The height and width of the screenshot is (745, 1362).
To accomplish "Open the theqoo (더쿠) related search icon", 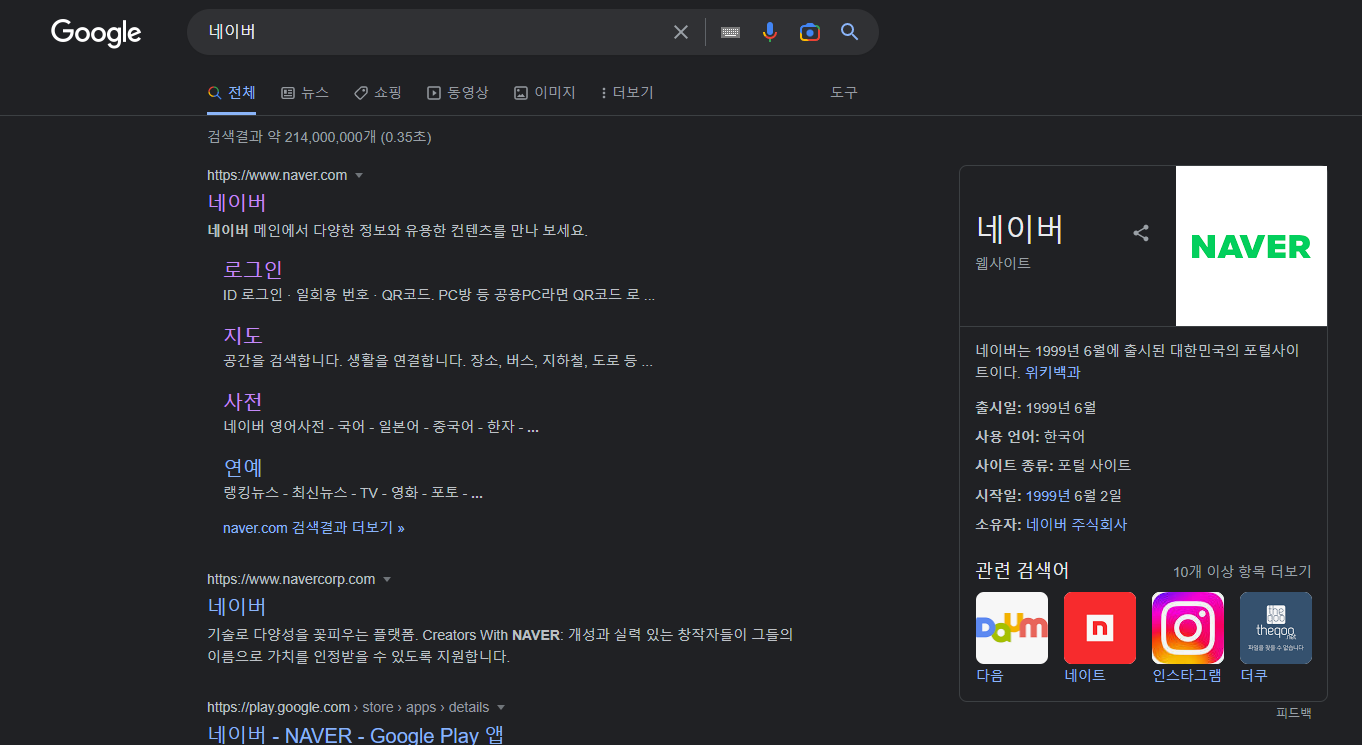I will 1276,628.
